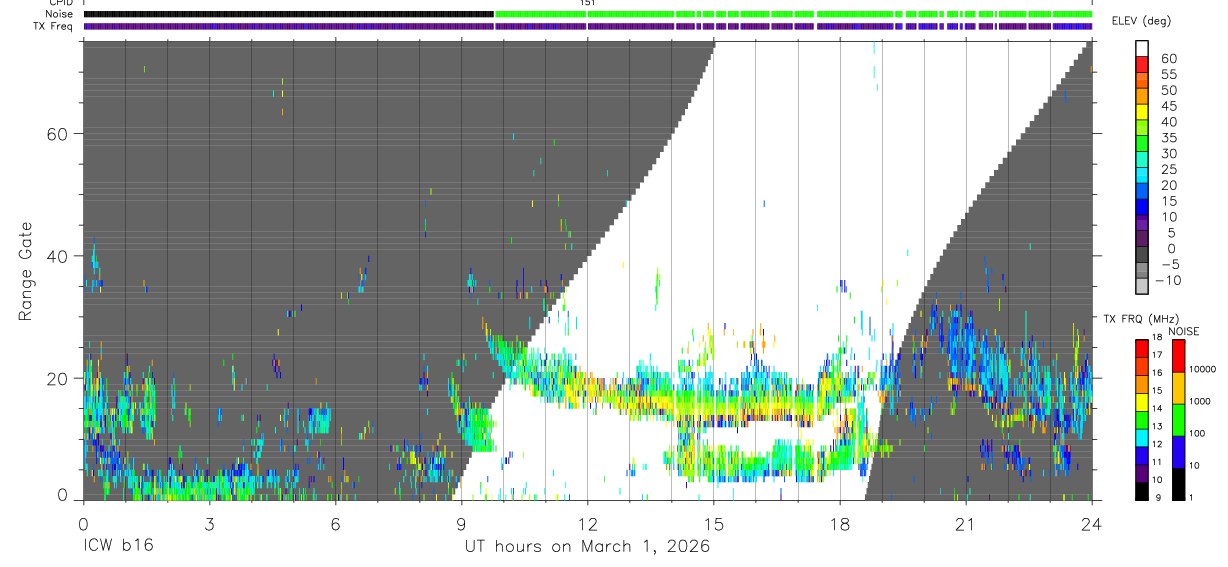Click the 'NOISE' legend title
The width and height of the screenshot is (1228, 567).
point(1182,331)
